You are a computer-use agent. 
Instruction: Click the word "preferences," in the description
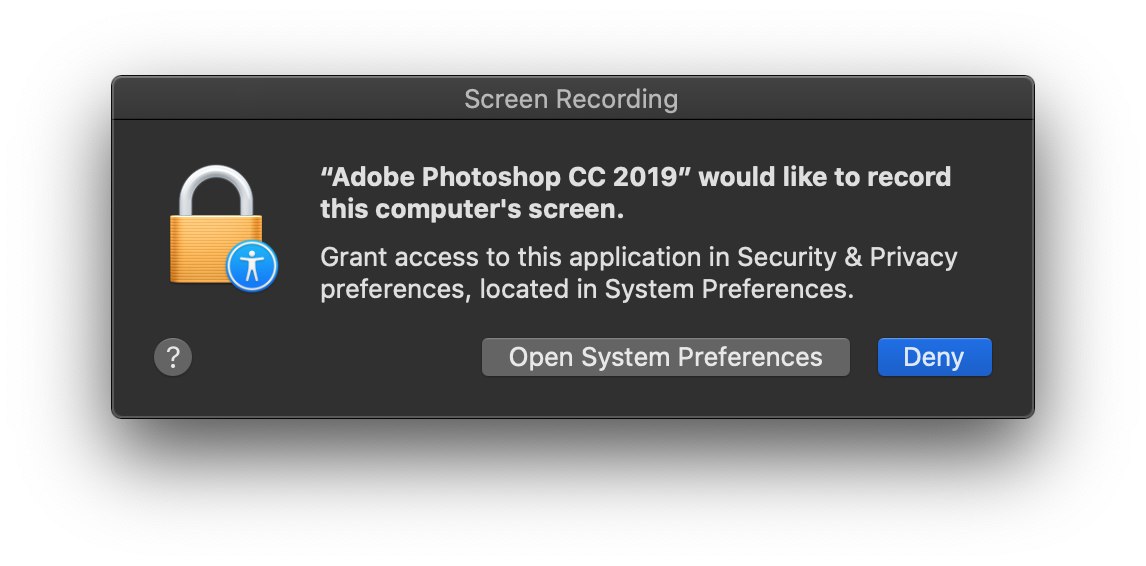pos(396,290)
